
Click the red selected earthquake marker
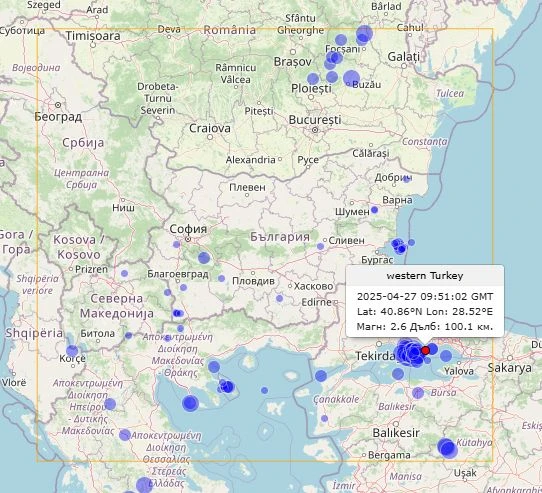click(426, 350)
